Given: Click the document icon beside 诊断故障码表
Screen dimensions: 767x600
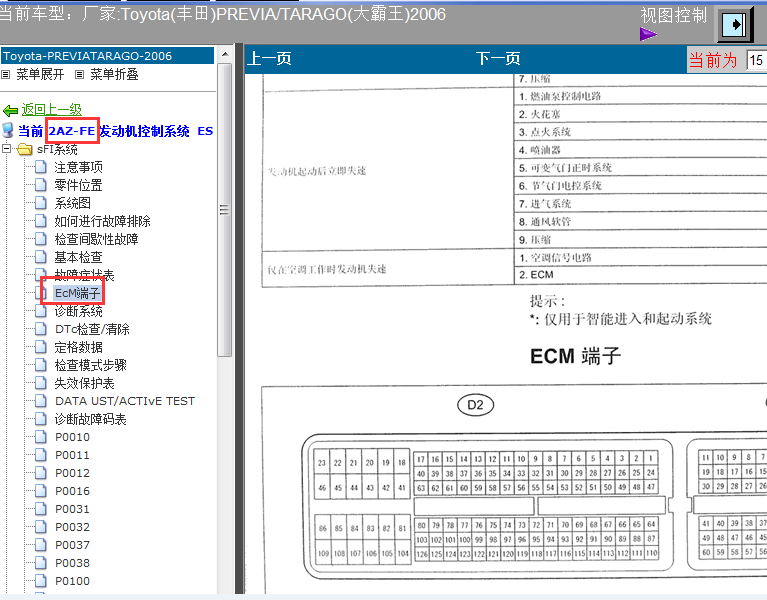Looking at the screenshot, I should (x=41, y=419).
